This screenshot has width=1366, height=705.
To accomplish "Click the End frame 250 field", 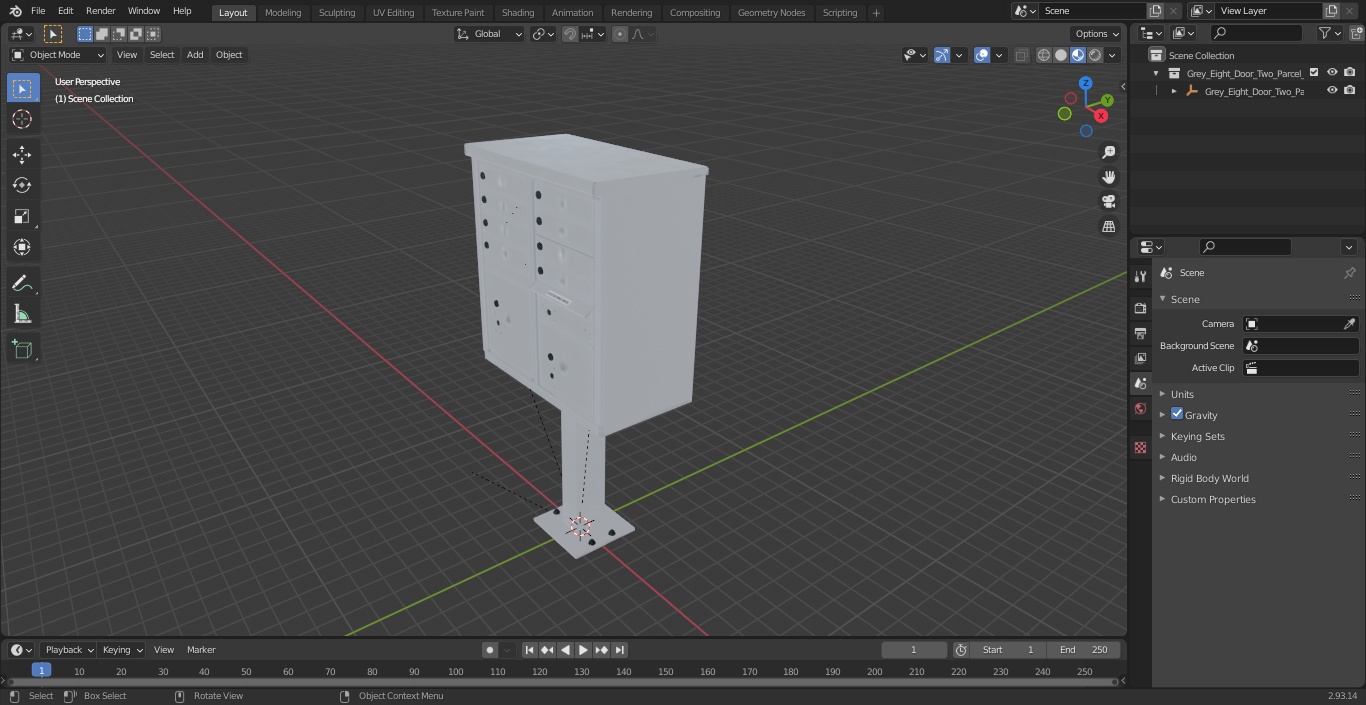I will point(1084,650).
